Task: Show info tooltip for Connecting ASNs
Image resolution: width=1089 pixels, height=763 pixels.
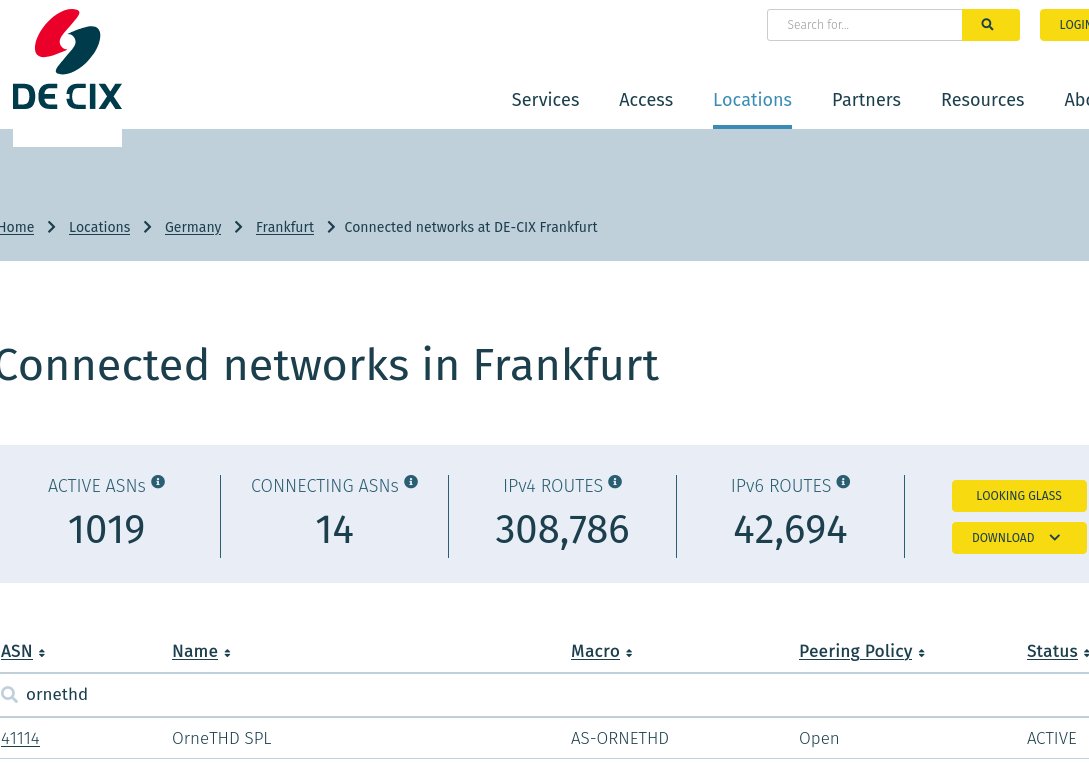Action: click(x=411, y=482)
